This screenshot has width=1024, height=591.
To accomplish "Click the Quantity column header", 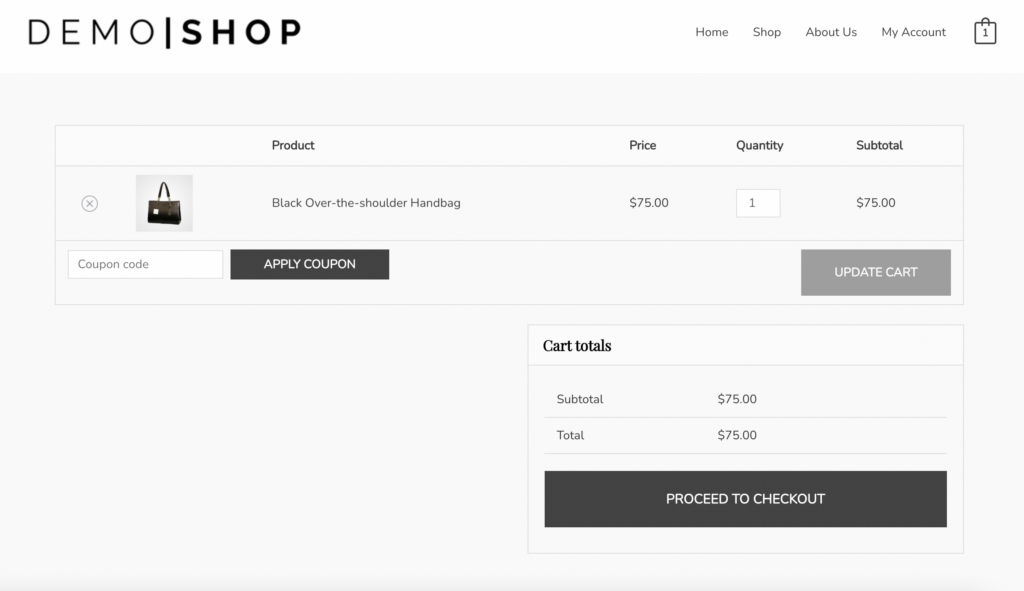I will click(x=758, y=145).
